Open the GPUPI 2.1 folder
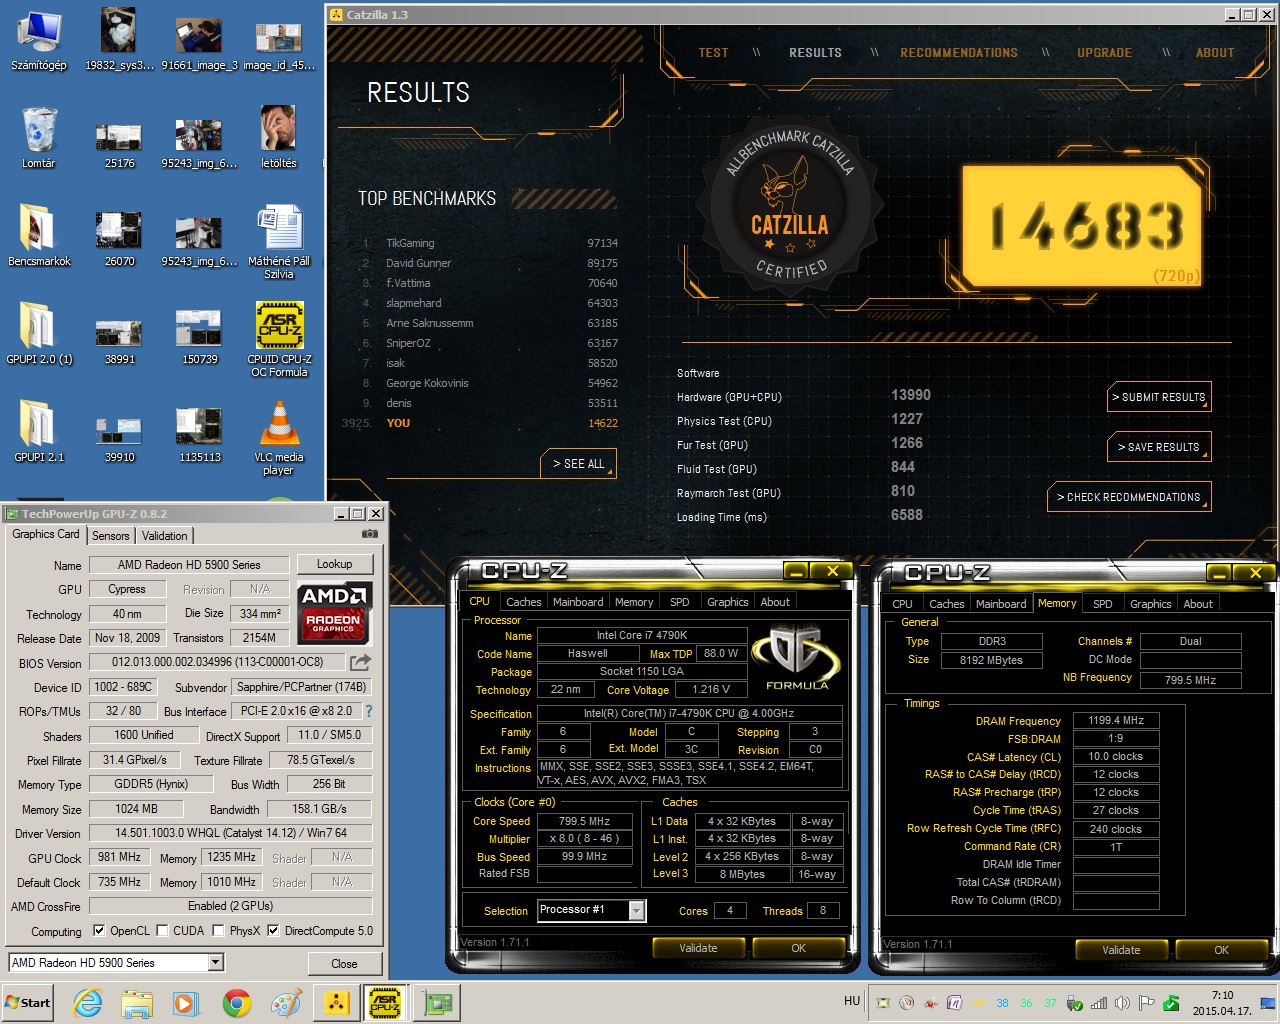This screenshot has width=1280, height=1024. [x=39, y=432]
